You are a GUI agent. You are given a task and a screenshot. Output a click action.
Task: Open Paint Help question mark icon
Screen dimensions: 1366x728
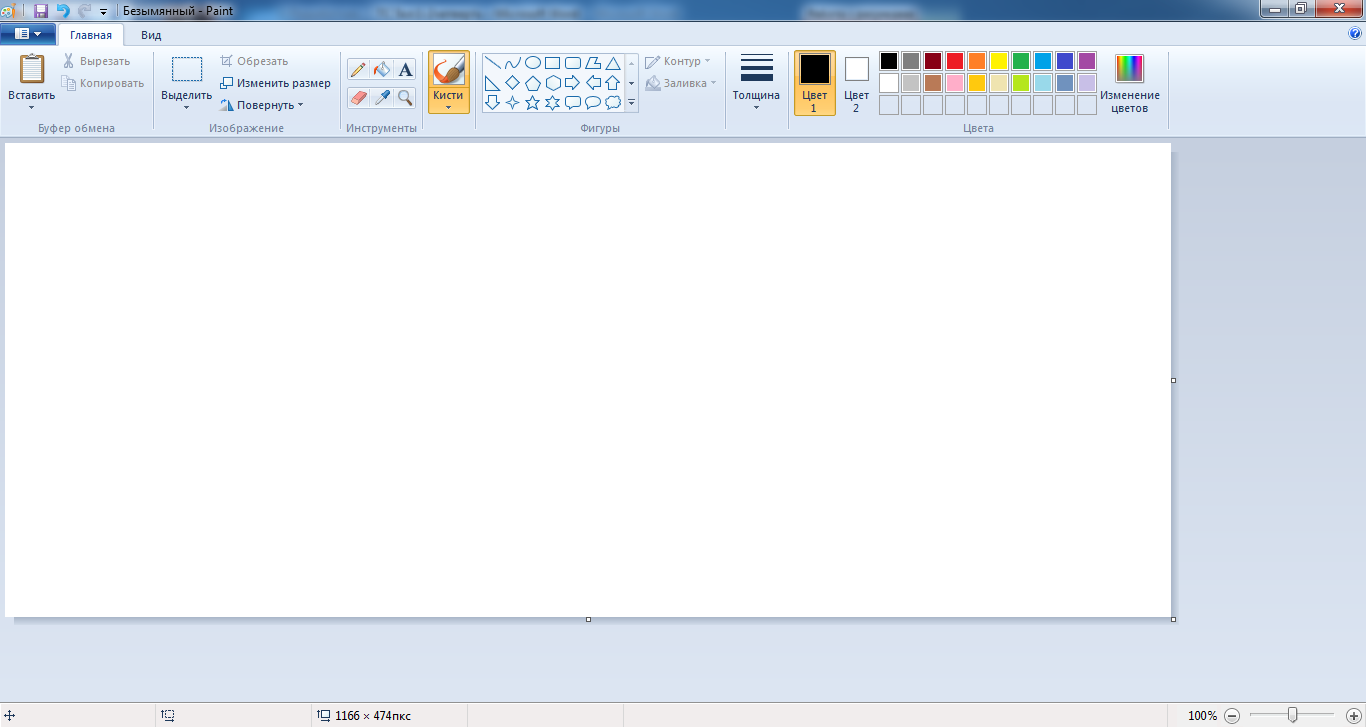pos(1355,33)
